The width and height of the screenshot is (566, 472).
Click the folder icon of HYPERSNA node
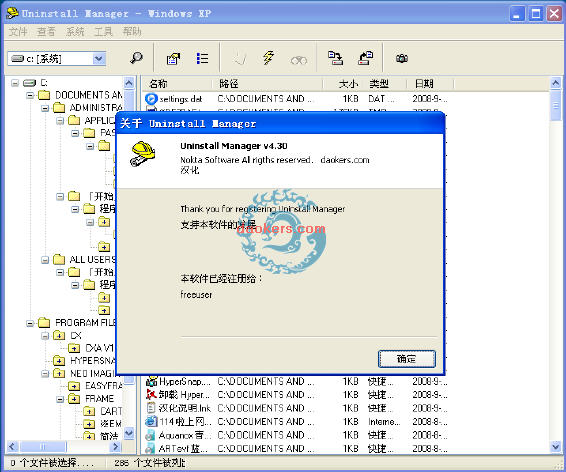[x=59, y=360]
